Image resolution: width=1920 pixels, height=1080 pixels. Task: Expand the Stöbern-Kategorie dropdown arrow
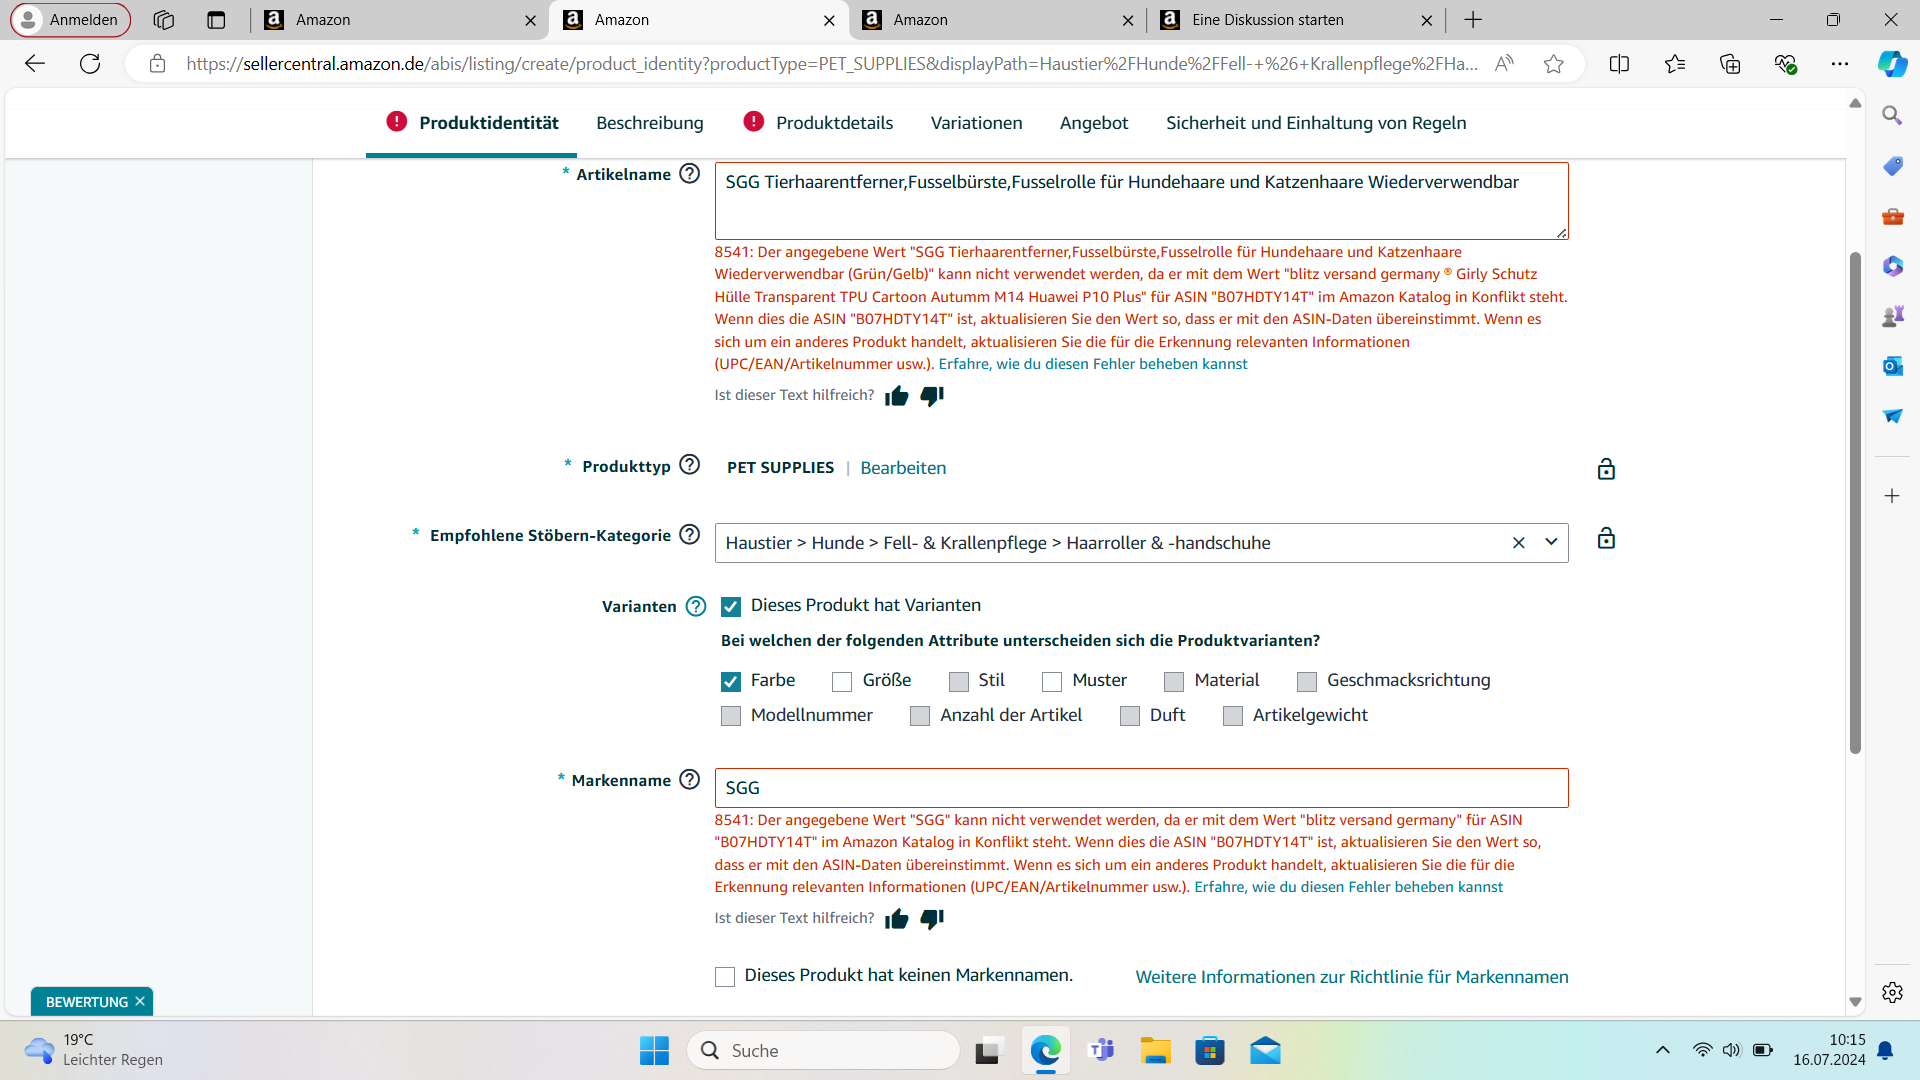[1551, 542]
